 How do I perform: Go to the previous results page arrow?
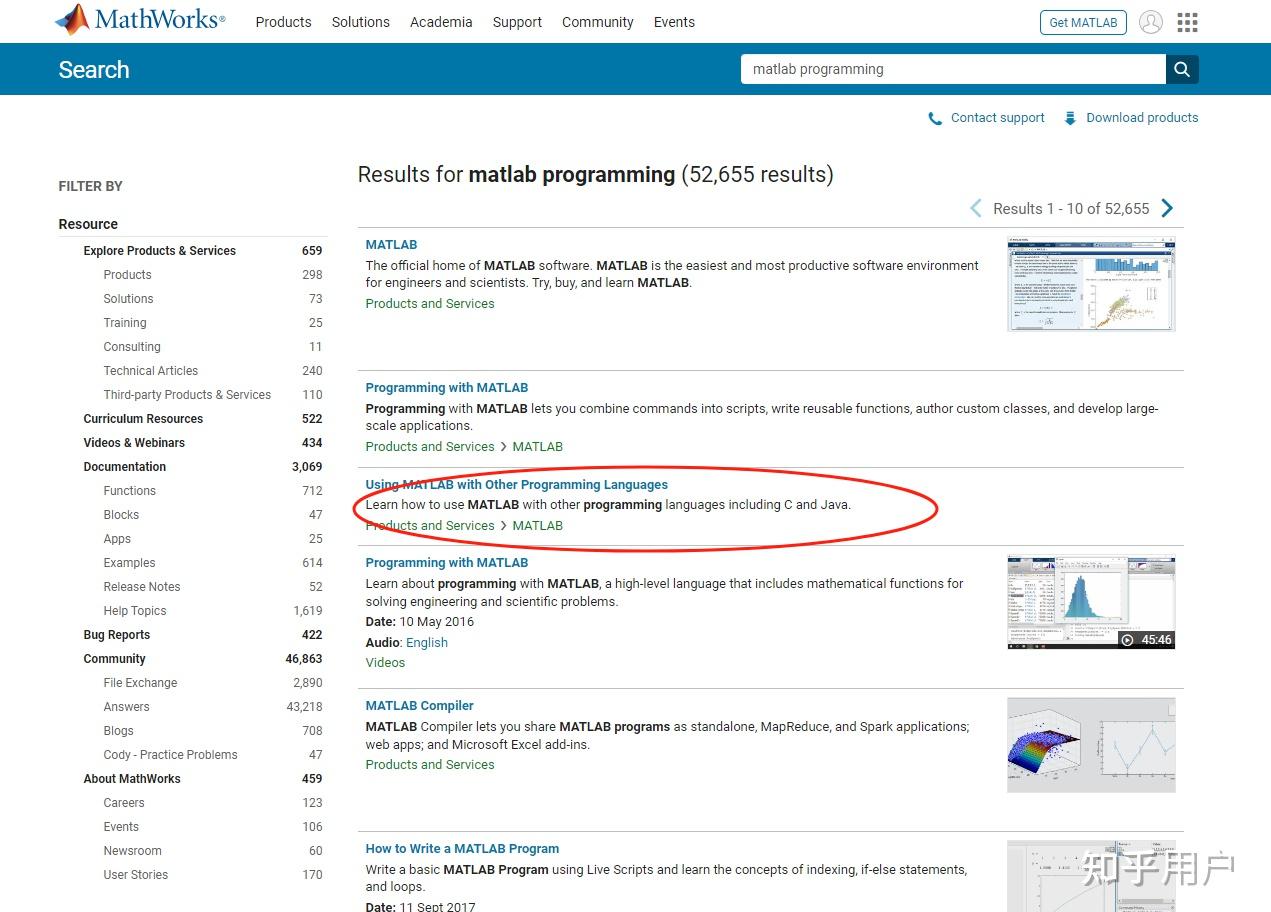(976, 208)
